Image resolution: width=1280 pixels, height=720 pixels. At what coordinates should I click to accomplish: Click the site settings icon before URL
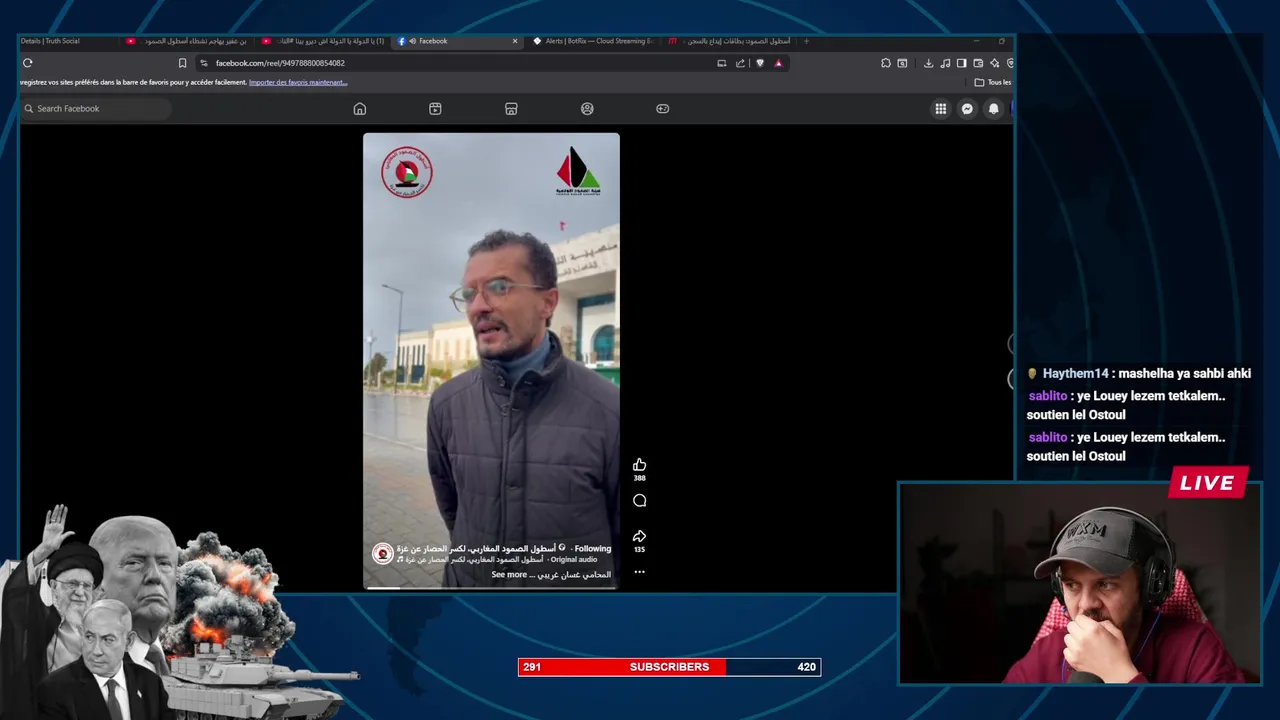click(x=204, y=63)
